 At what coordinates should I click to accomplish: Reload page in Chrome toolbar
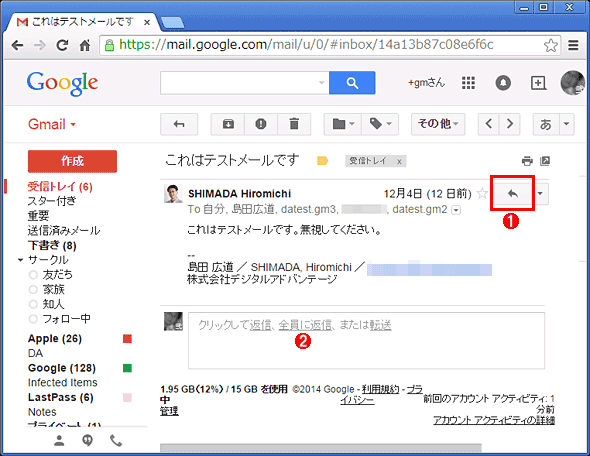pos(62,46)
